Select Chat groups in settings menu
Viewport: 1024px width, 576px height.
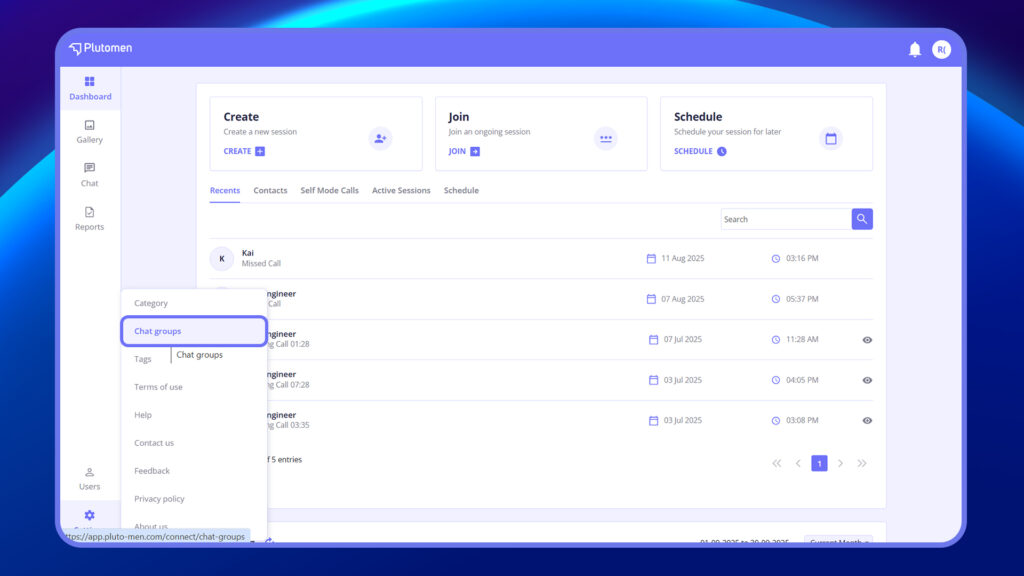[194, 331]
